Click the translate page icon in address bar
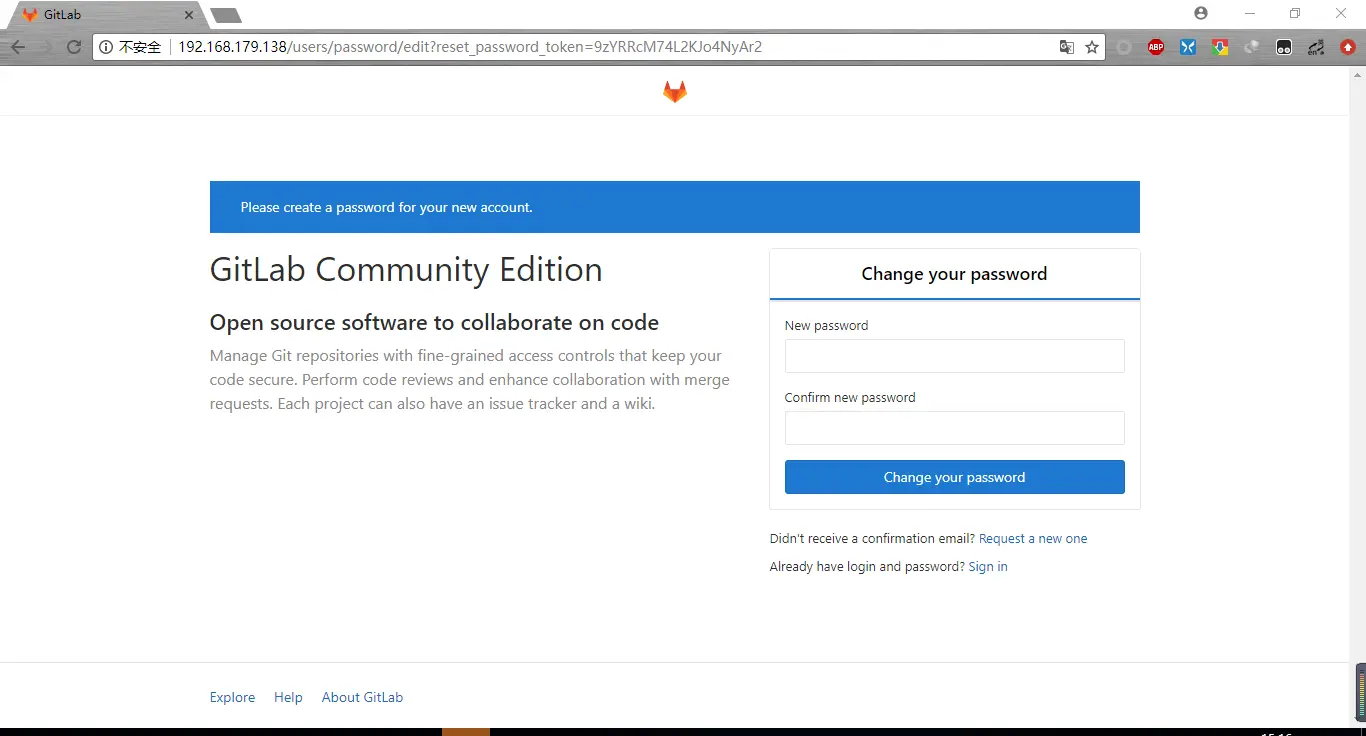Screen dimensions: 1366x736 [1067, 47]
